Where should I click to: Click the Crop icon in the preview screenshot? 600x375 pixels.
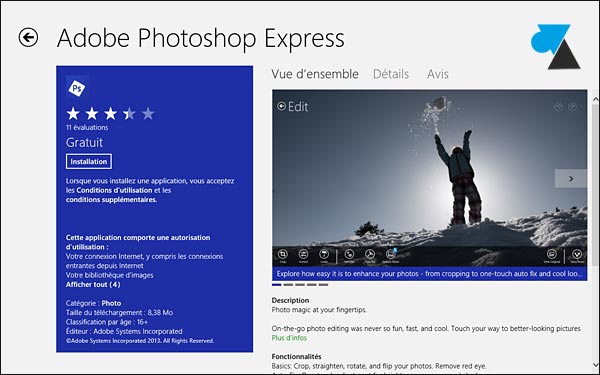[x=282, y=254]
